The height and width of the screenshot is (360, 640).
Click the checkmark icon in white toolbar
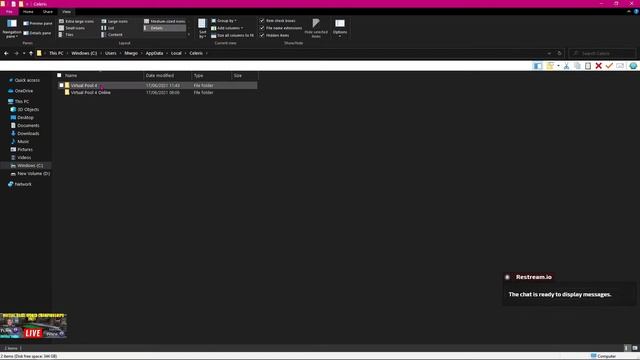coord(609,66)
